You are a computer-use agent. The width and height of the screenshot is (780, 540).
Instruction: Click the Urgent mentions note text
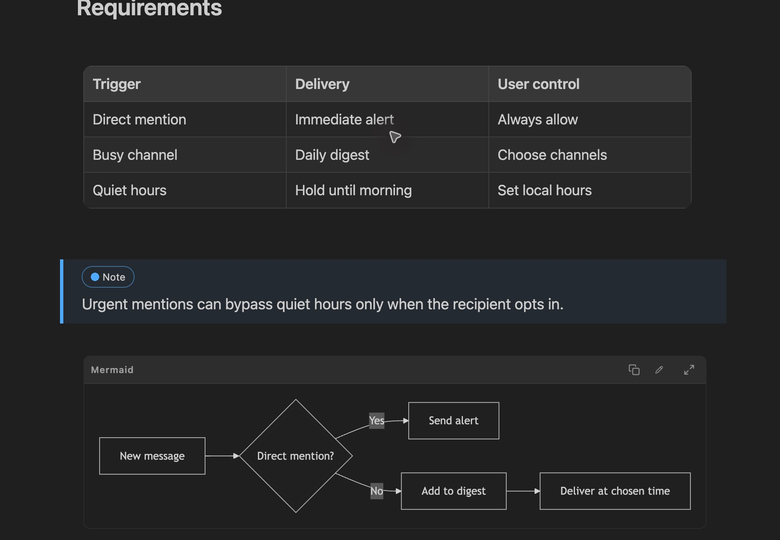point(322,304)
